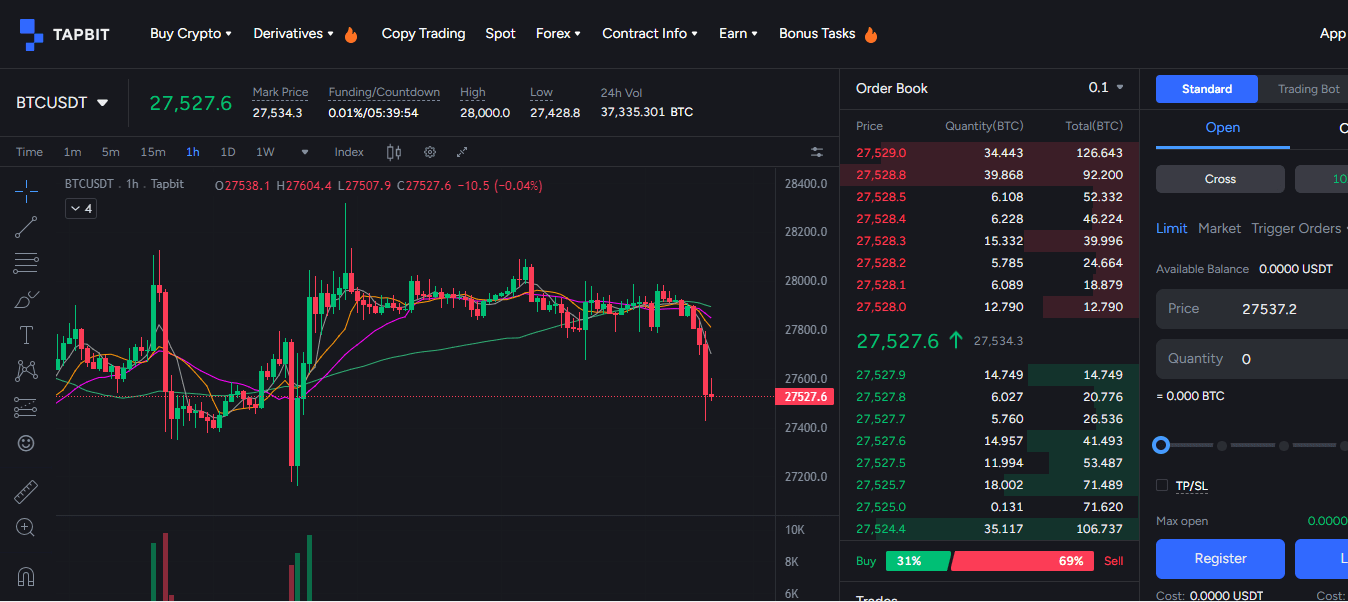The height and width of the screenshot is (602, 1348).
Task: Focus the Price input field
Action: click(x=1252, y=309)
